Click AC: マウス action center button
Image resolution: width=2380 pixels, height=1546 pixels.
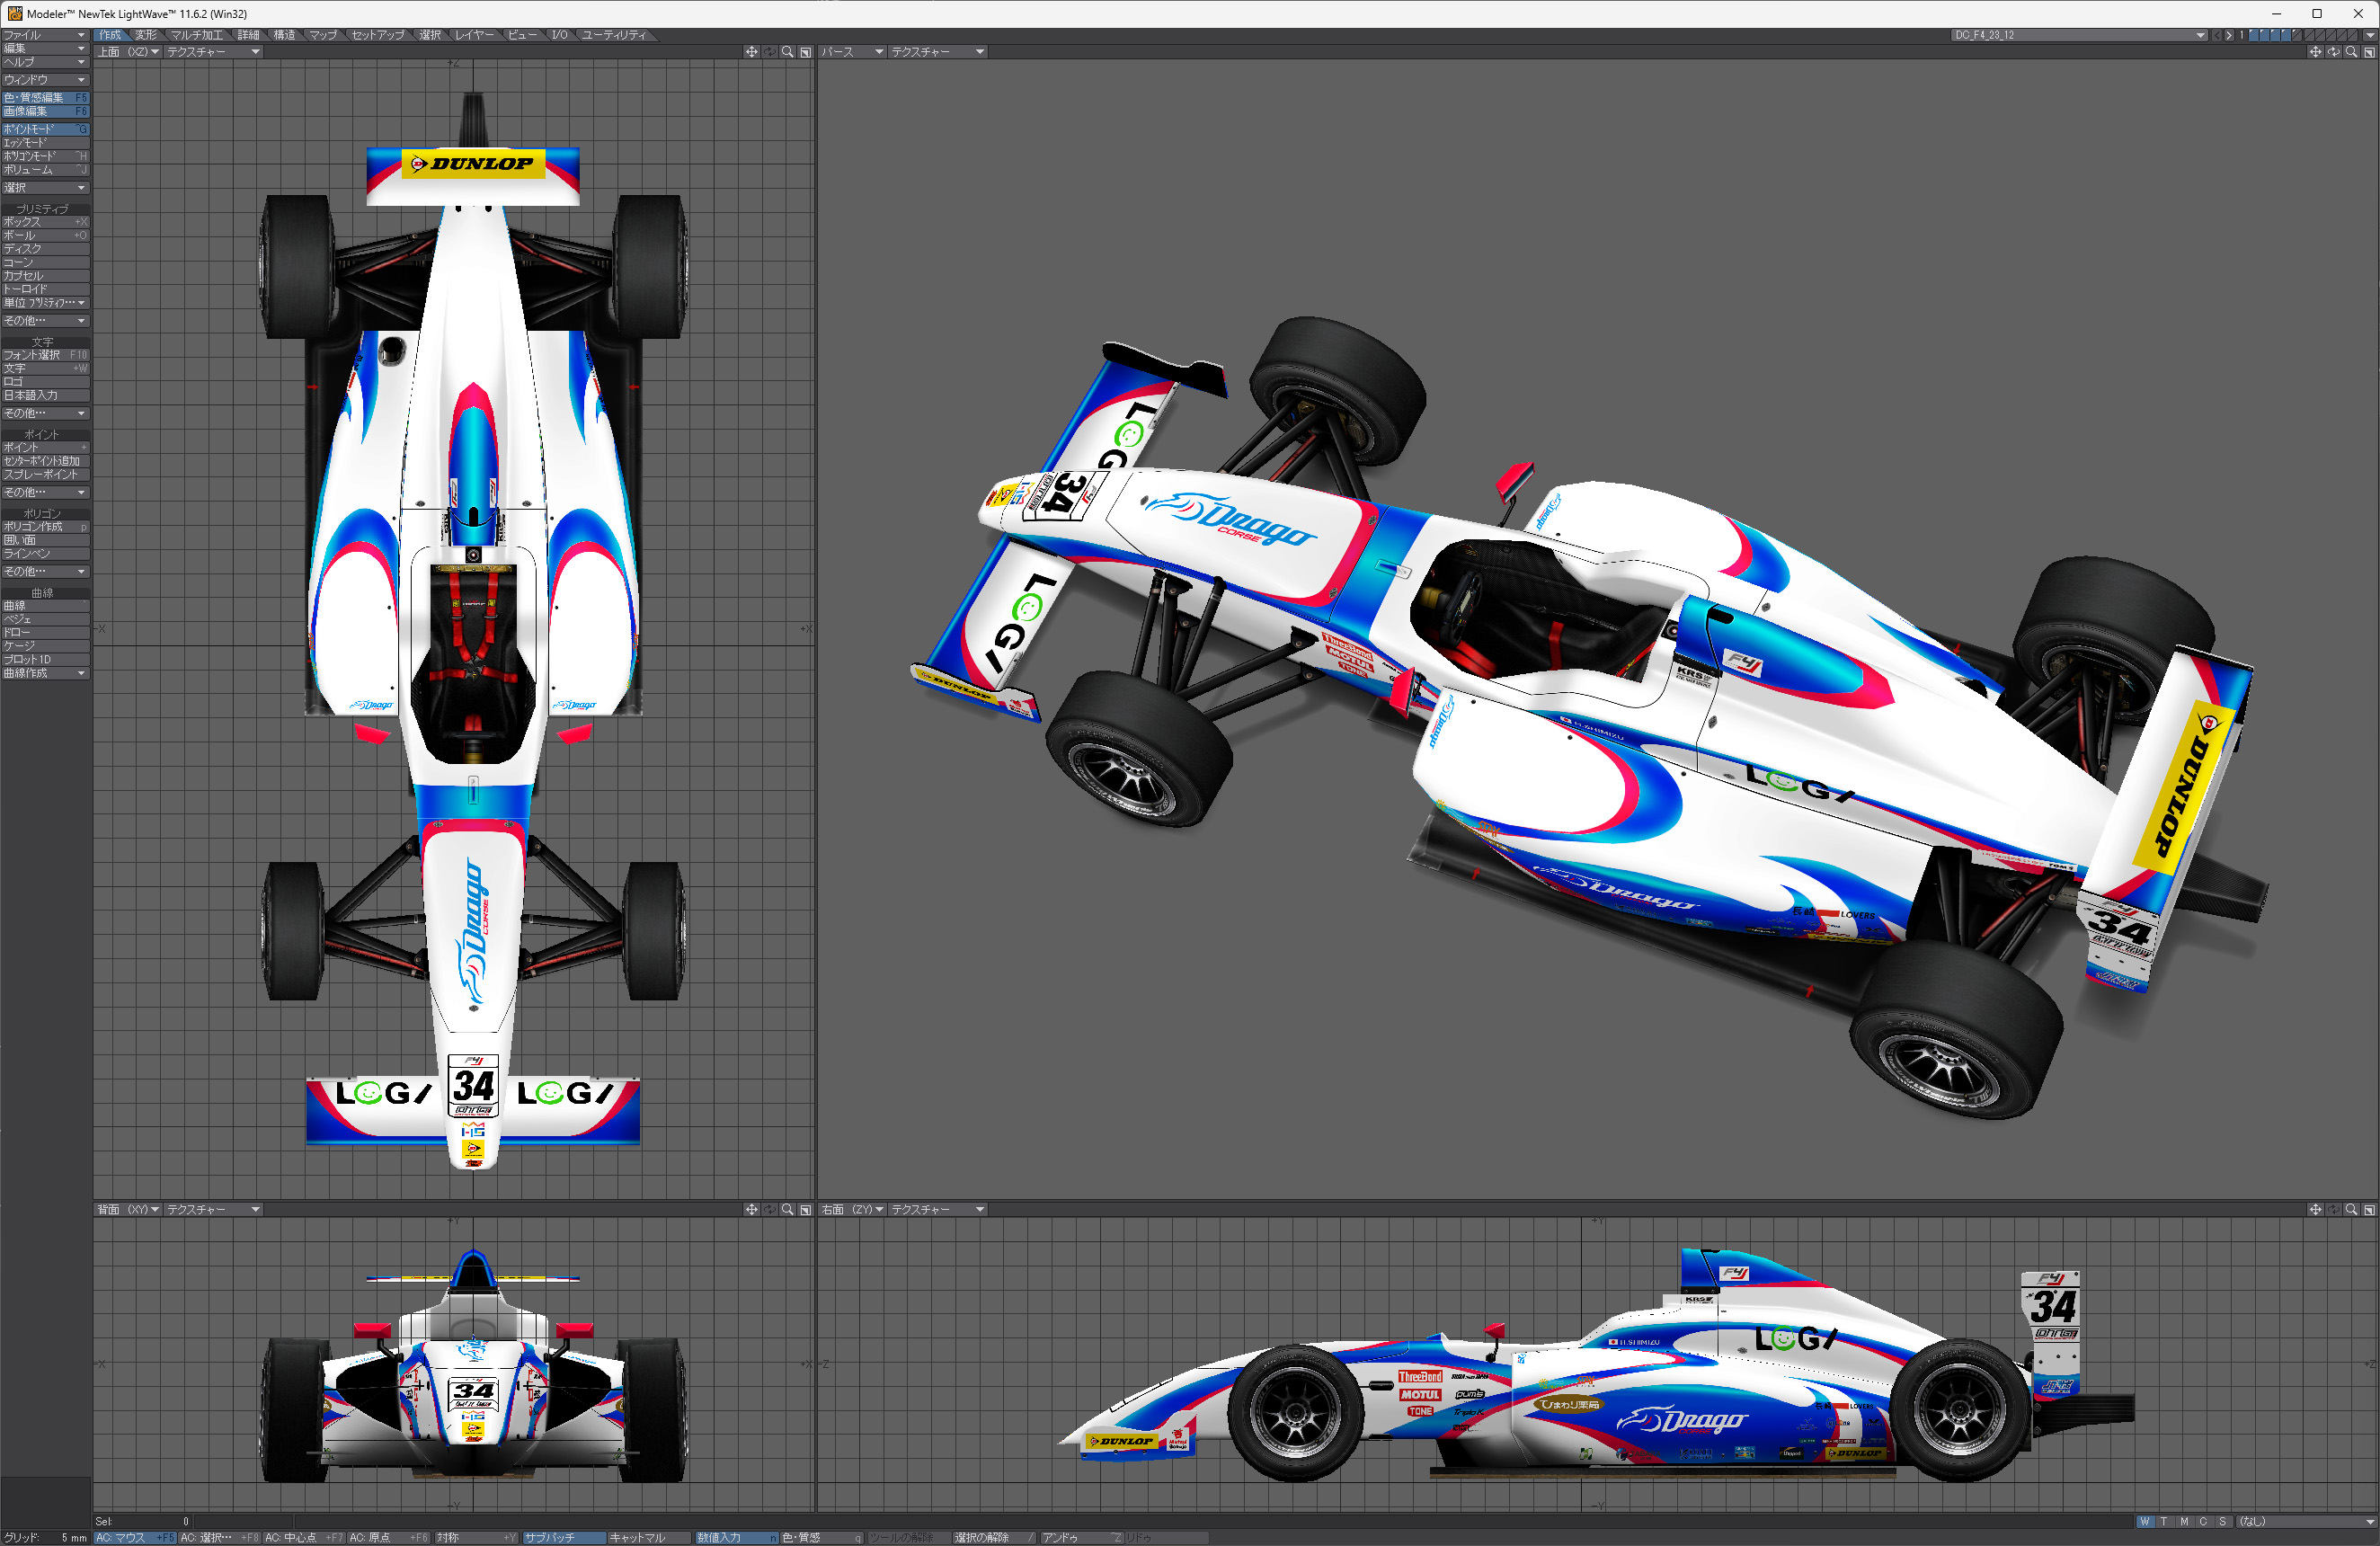click(x=135, y=1538)
